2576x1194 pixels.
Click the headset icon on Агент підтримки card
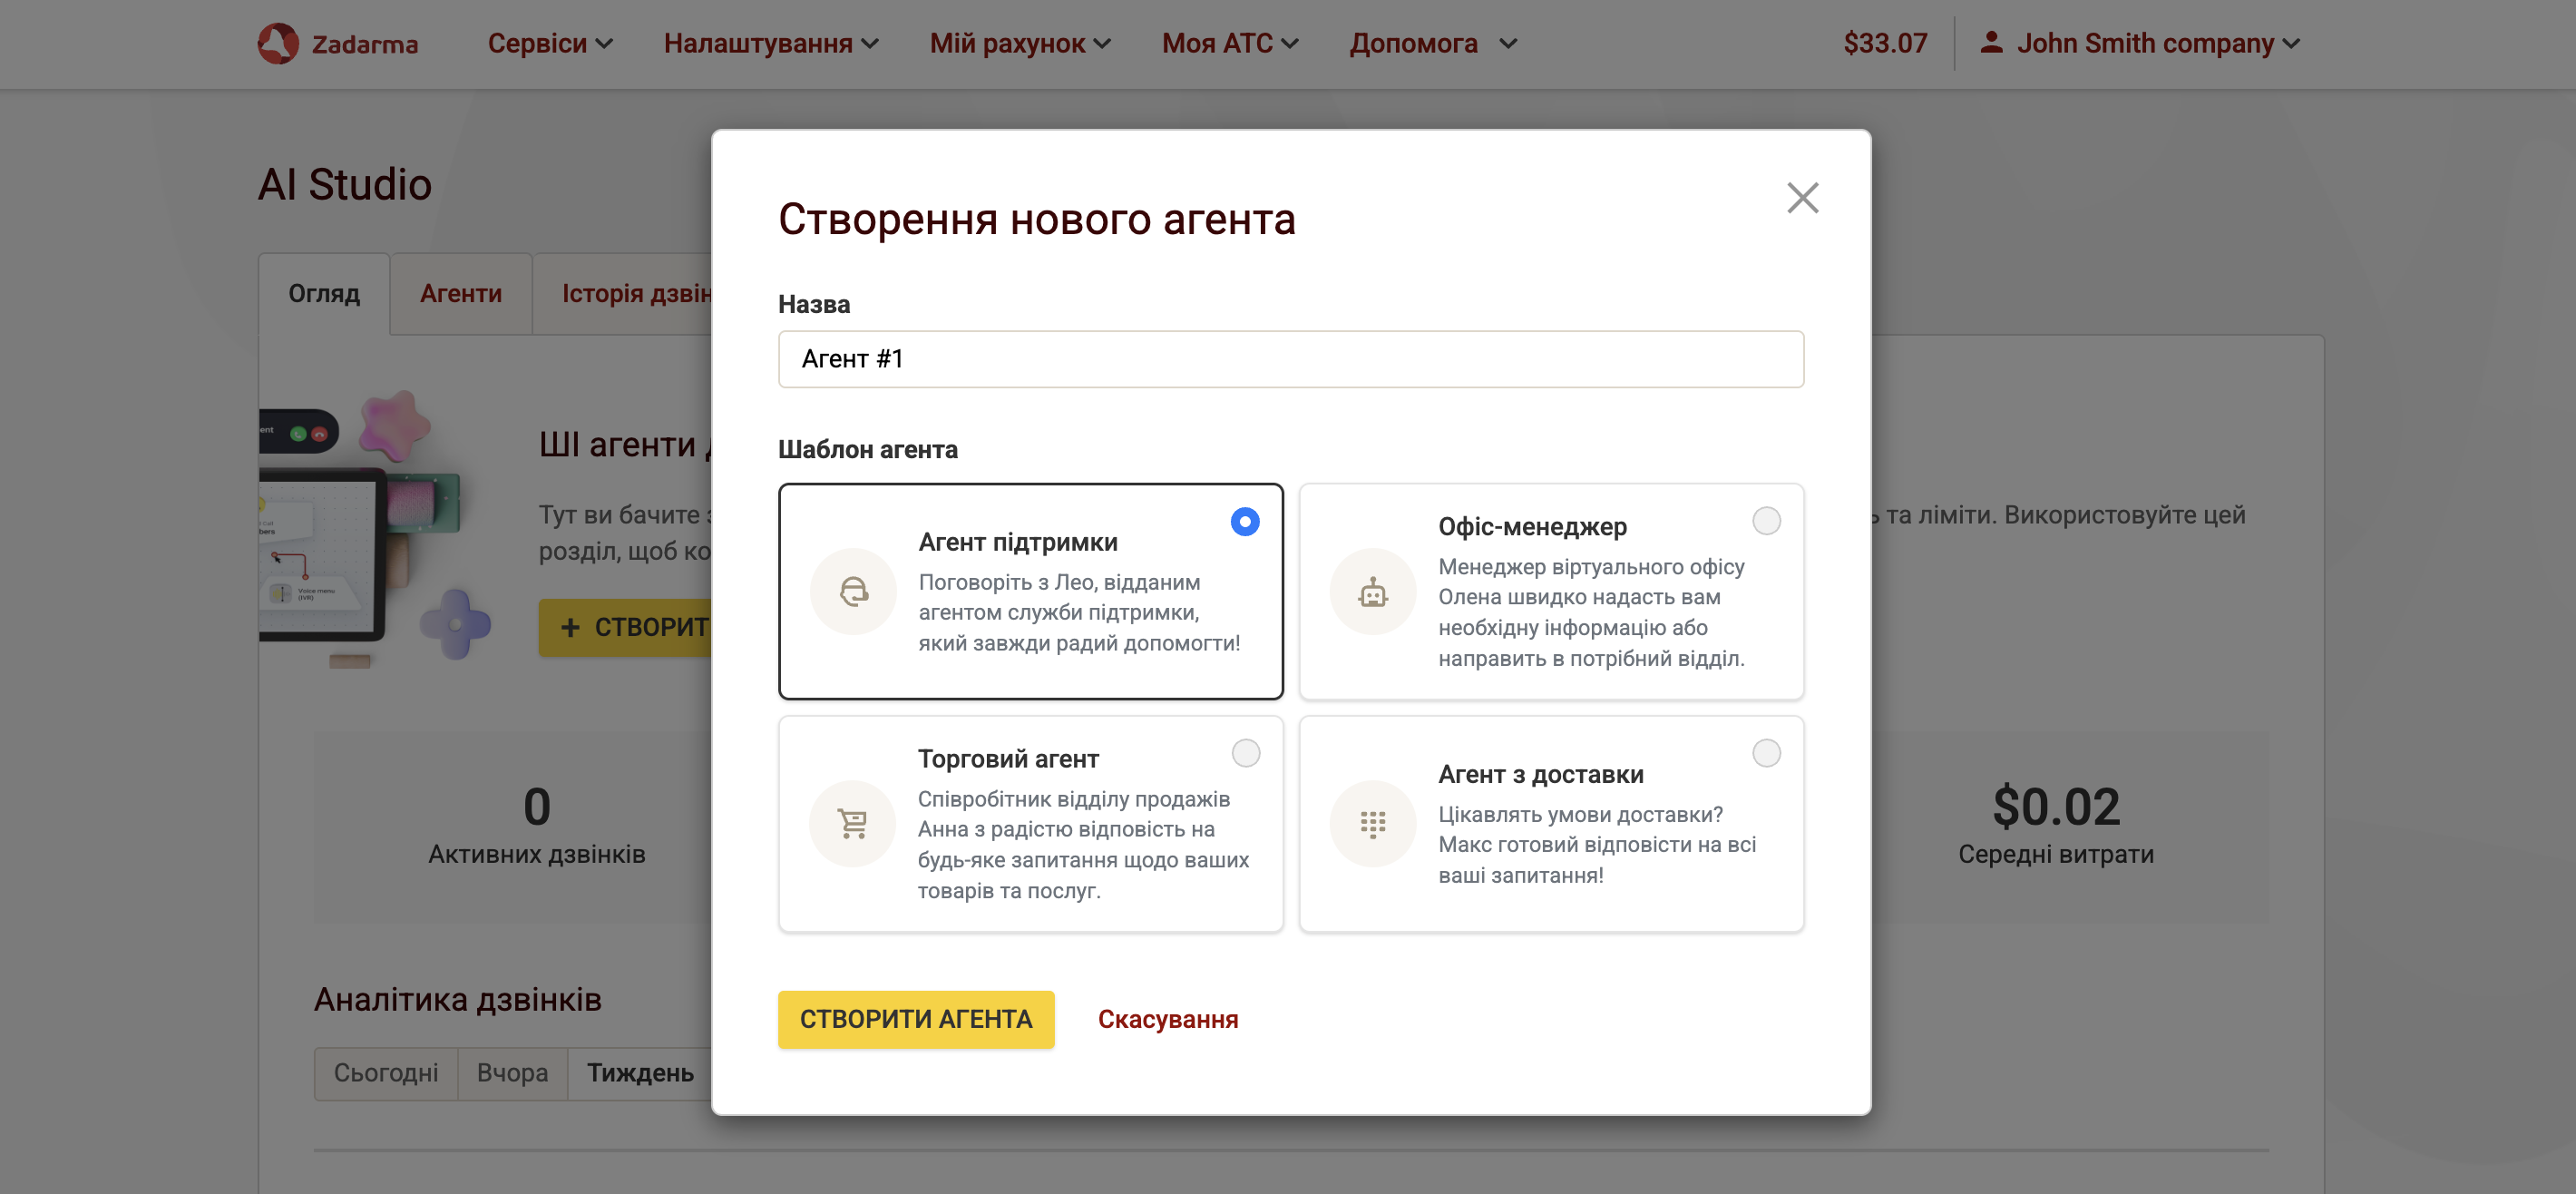[853, 591]
